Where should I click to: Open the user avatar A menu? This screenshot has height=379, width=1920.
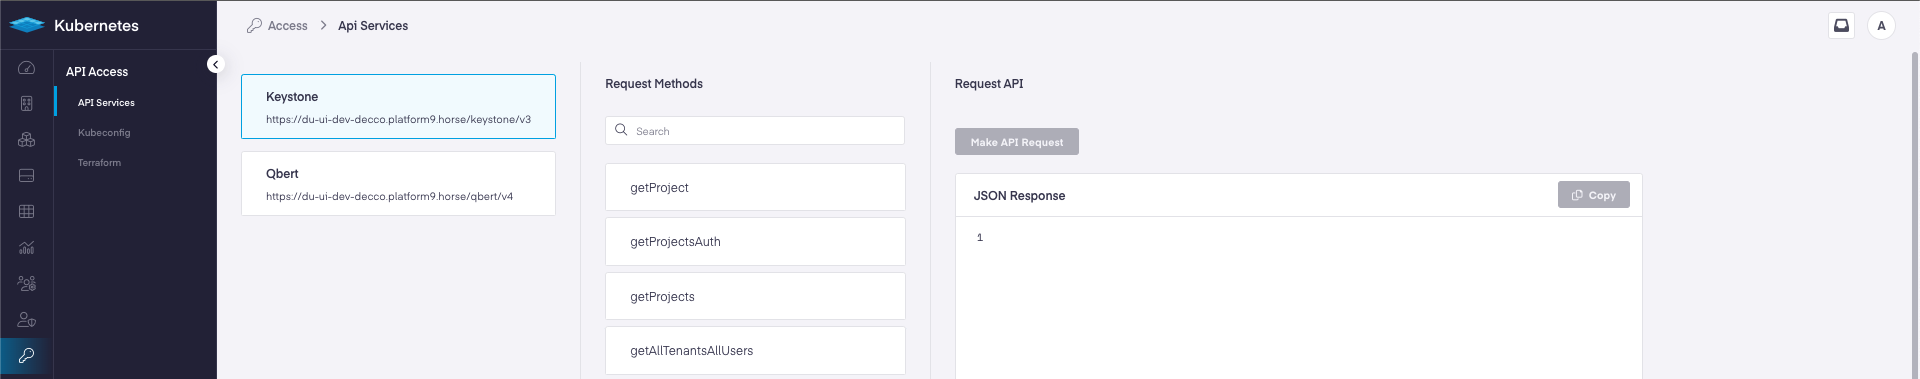1881,26
